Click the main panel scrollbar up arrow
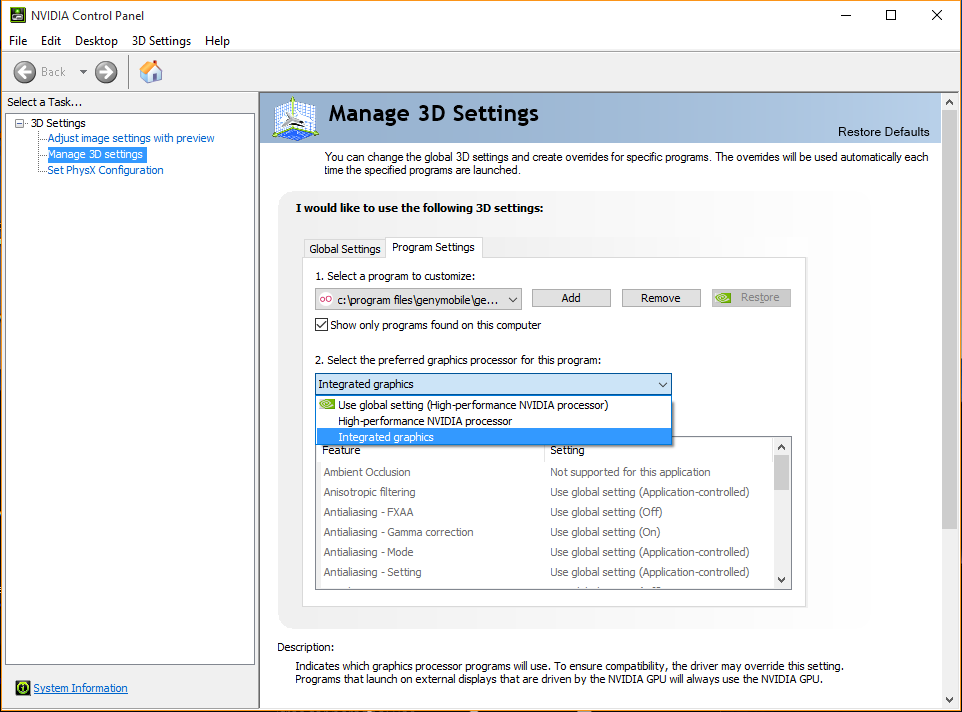This screenshot has height=712, width=962. pos(949,102)
